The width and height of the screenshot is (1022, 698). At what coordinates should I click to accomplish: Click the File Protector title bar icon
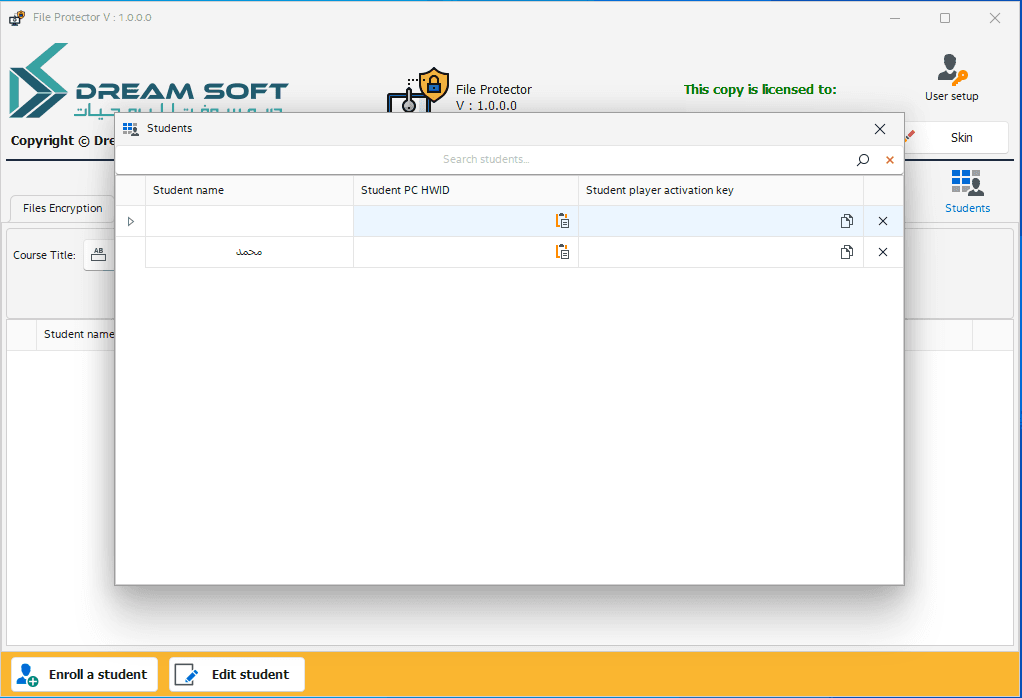coord(16,18)
